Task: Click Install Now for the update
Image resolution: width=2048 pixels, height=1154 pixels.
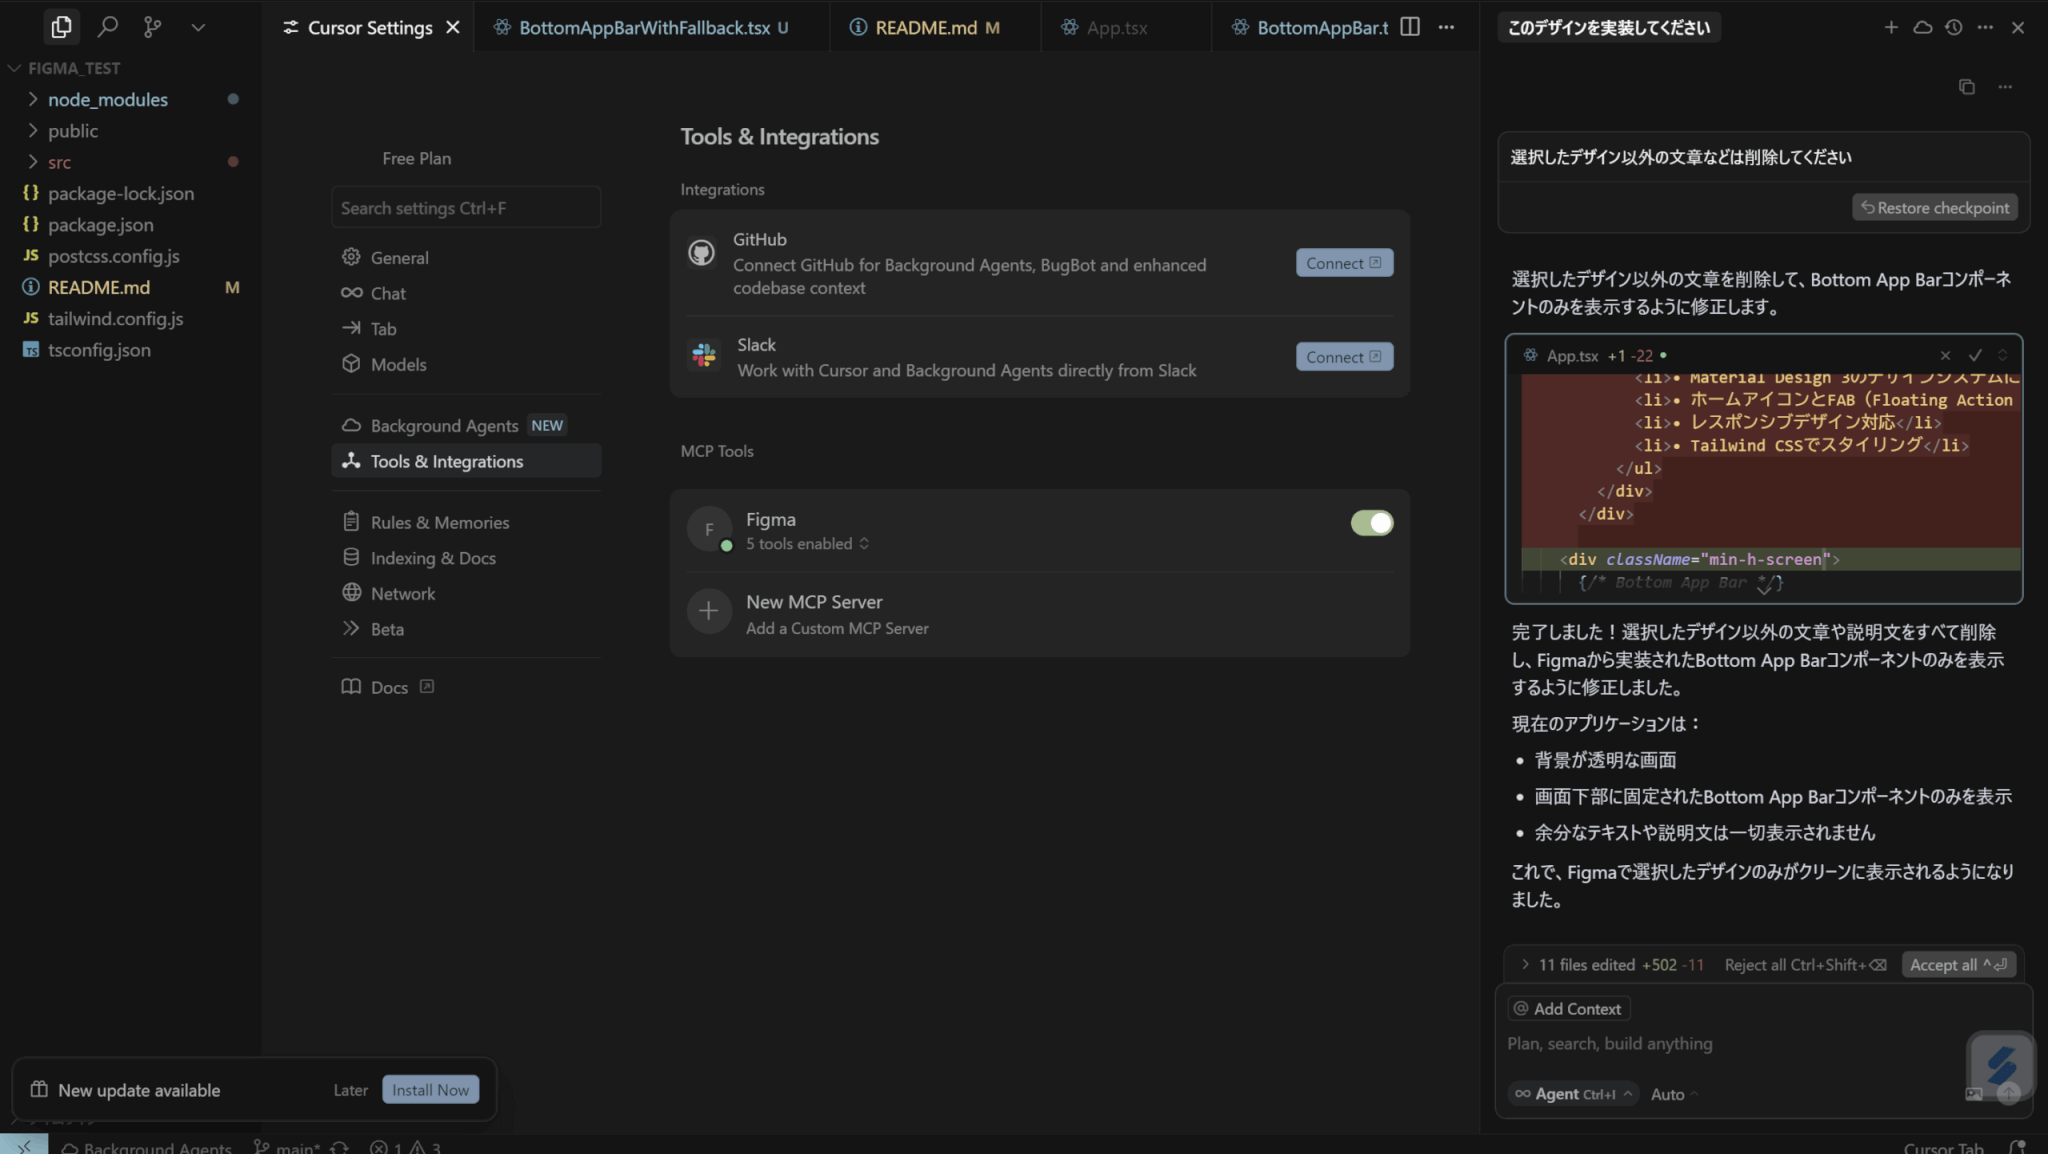Action: 430,1089
